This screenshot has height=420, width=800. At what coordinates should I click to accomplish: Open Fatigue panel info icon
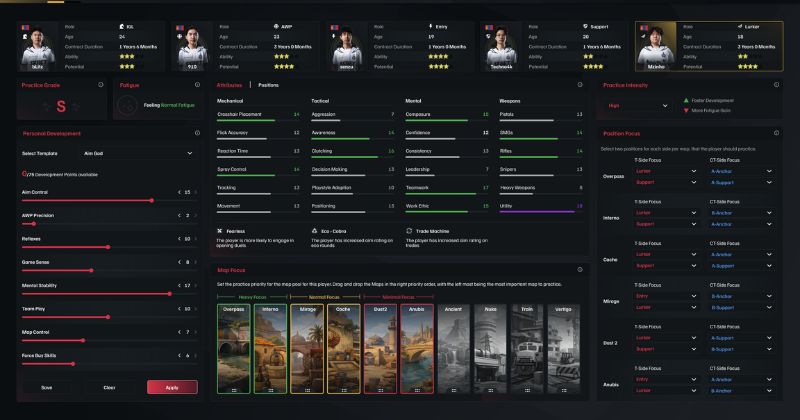pos(197,85)
